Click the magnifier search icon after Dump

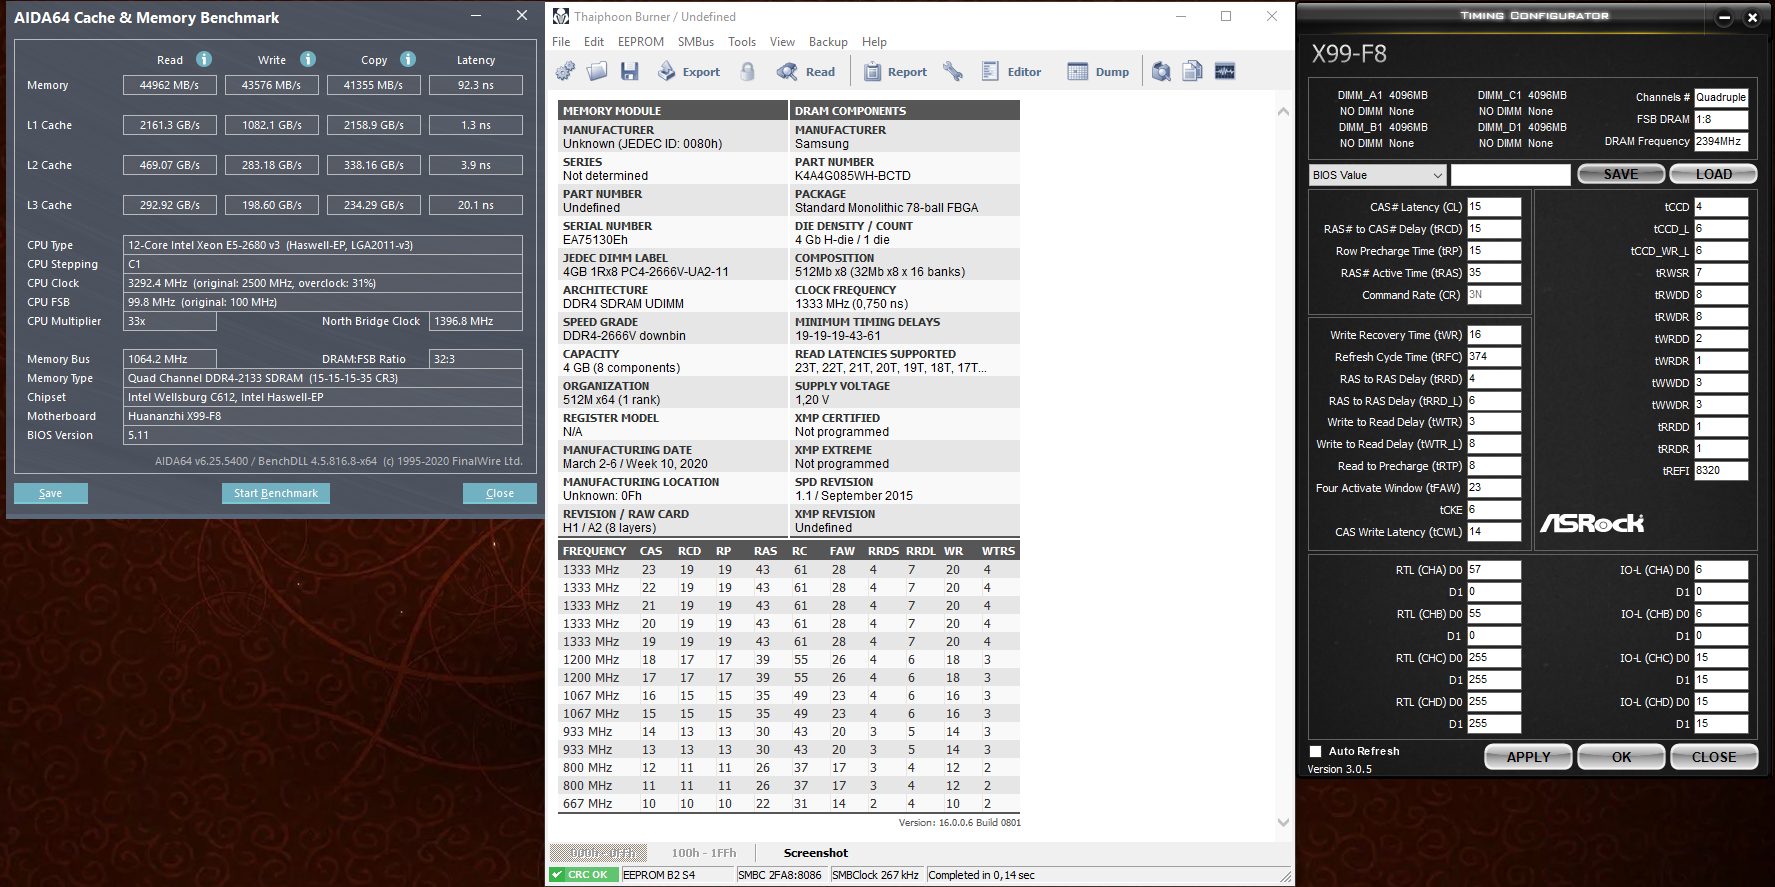click(1161, 71)
